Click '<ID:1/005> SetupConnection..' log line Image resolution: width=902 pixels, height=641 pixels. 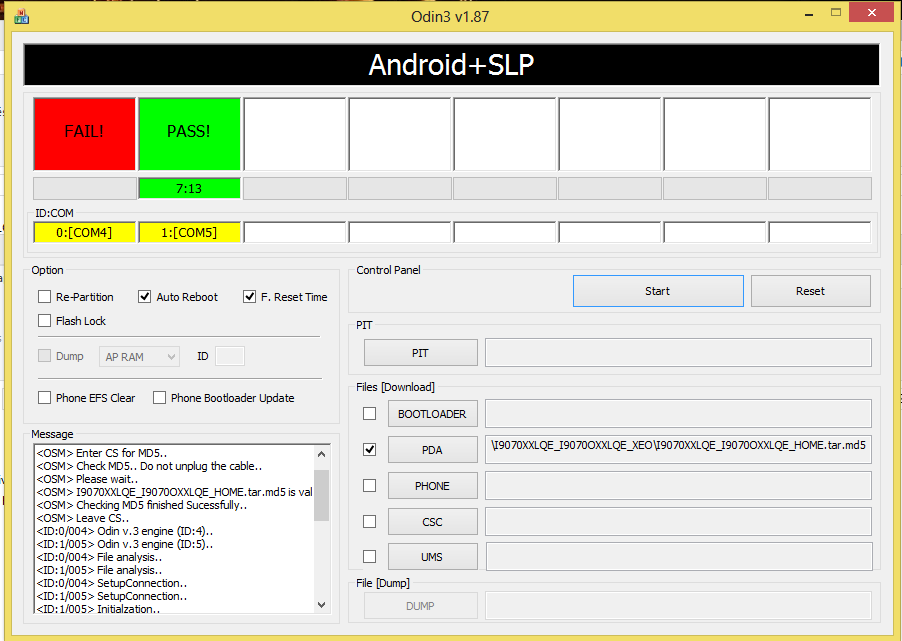tap(112, 596)
